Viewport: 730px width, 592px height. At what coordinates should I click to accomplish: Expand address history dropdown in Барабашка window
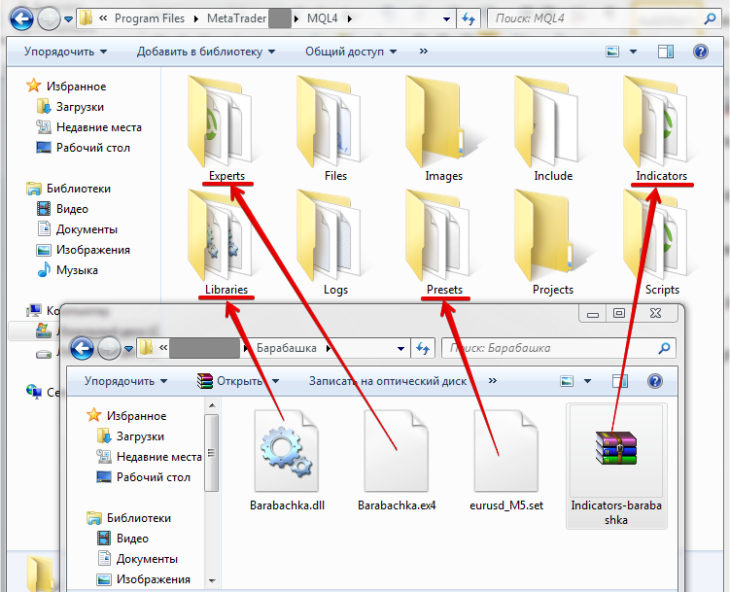(400, 349)
